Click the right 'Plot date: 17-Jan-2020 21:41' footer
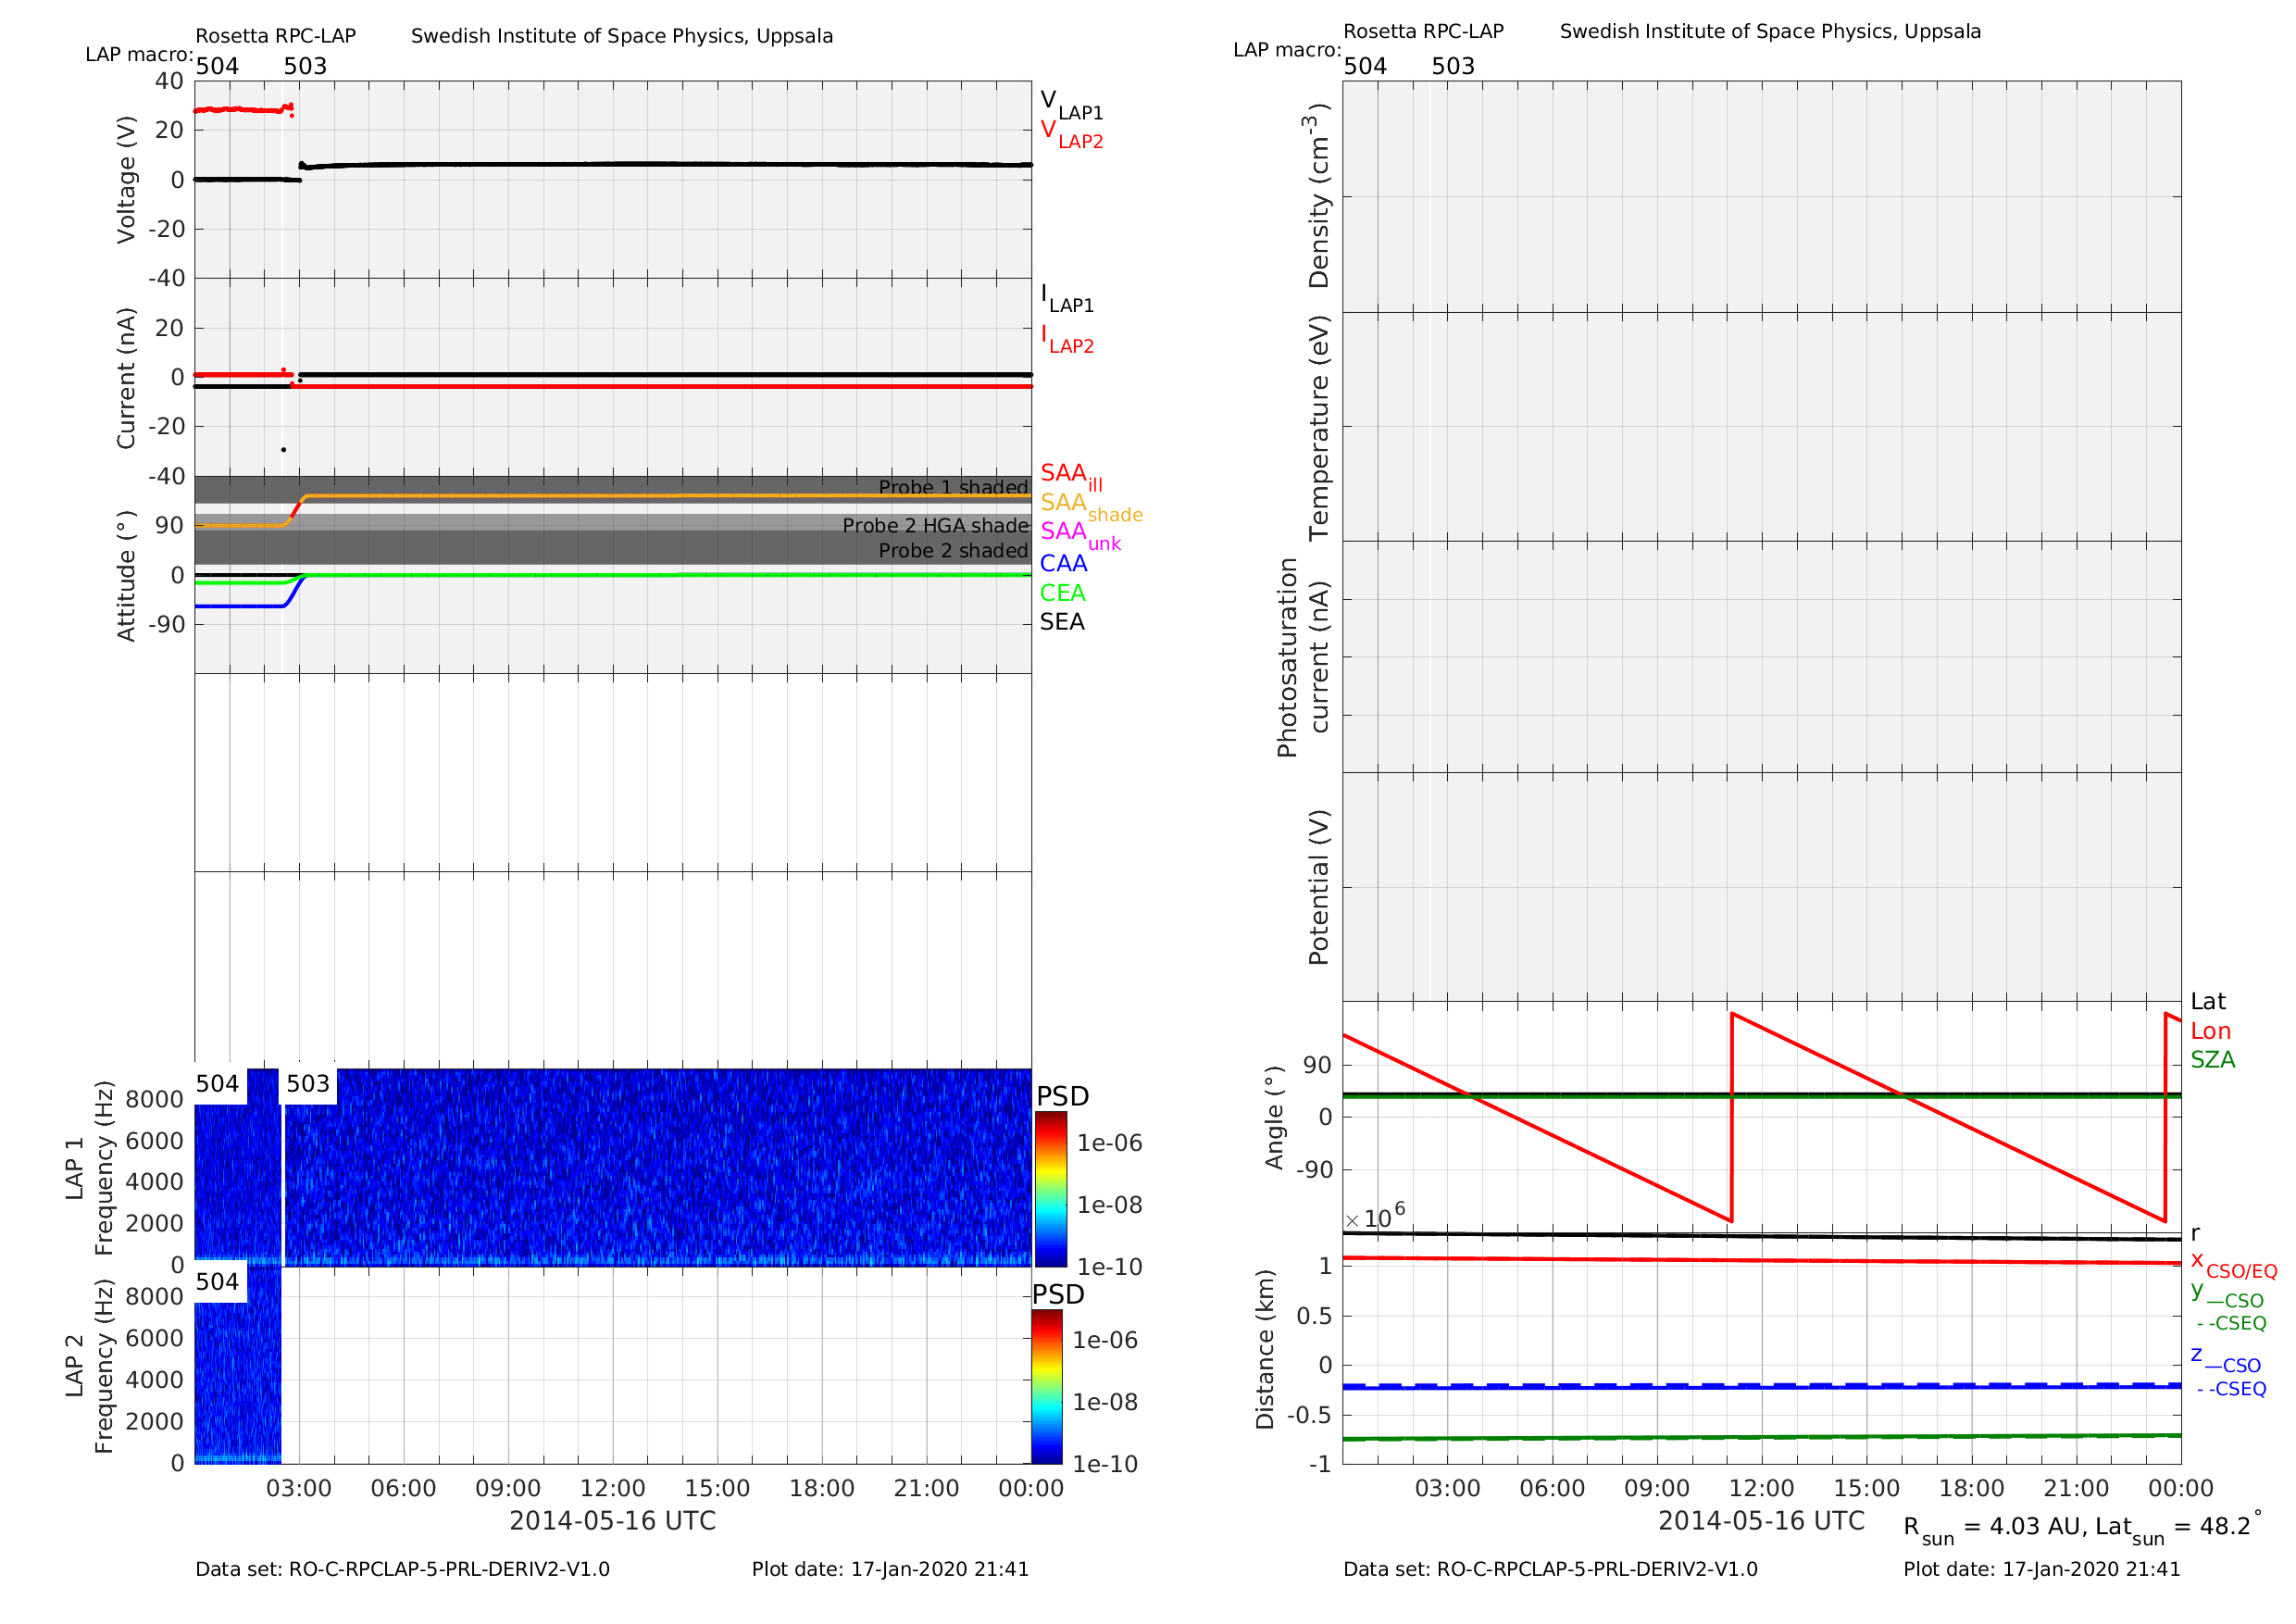 pyautogui.click(x=2041, y=1570)
